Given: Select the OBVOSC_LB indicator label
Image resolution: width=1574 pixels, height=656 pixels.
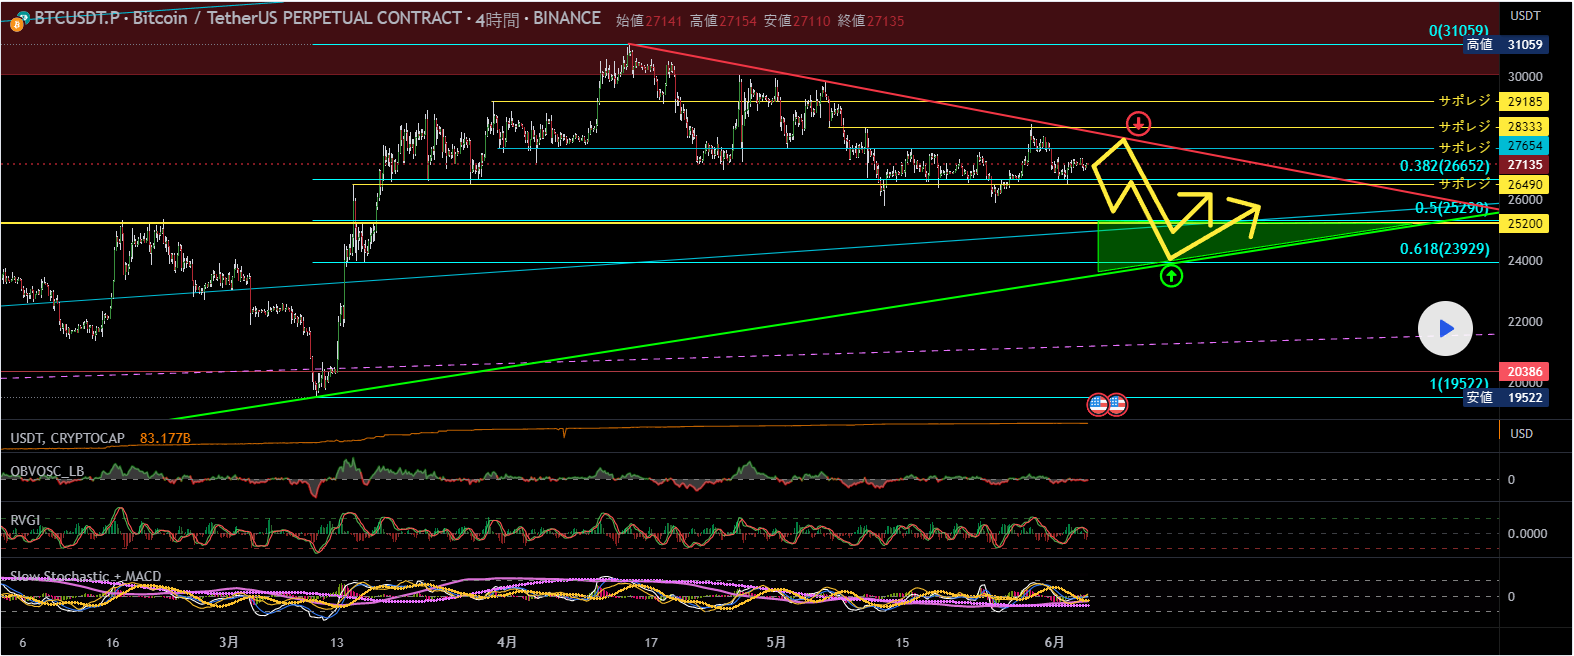Looking at the screenshot, I should point(47,471).
